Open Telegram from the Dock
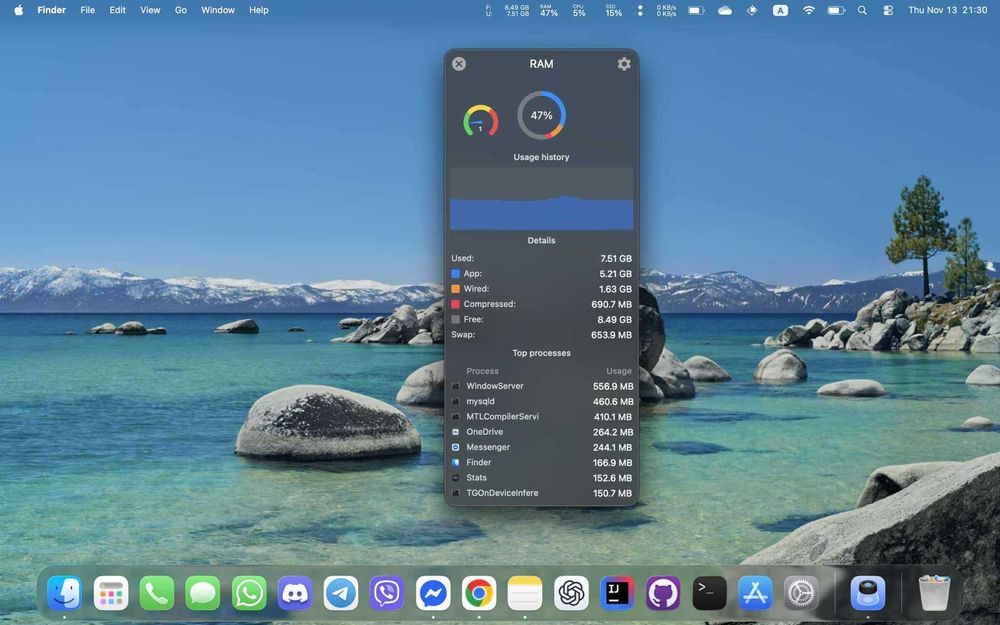The width and height of the screenshot is (1000, 625). (x=341, y=593)
